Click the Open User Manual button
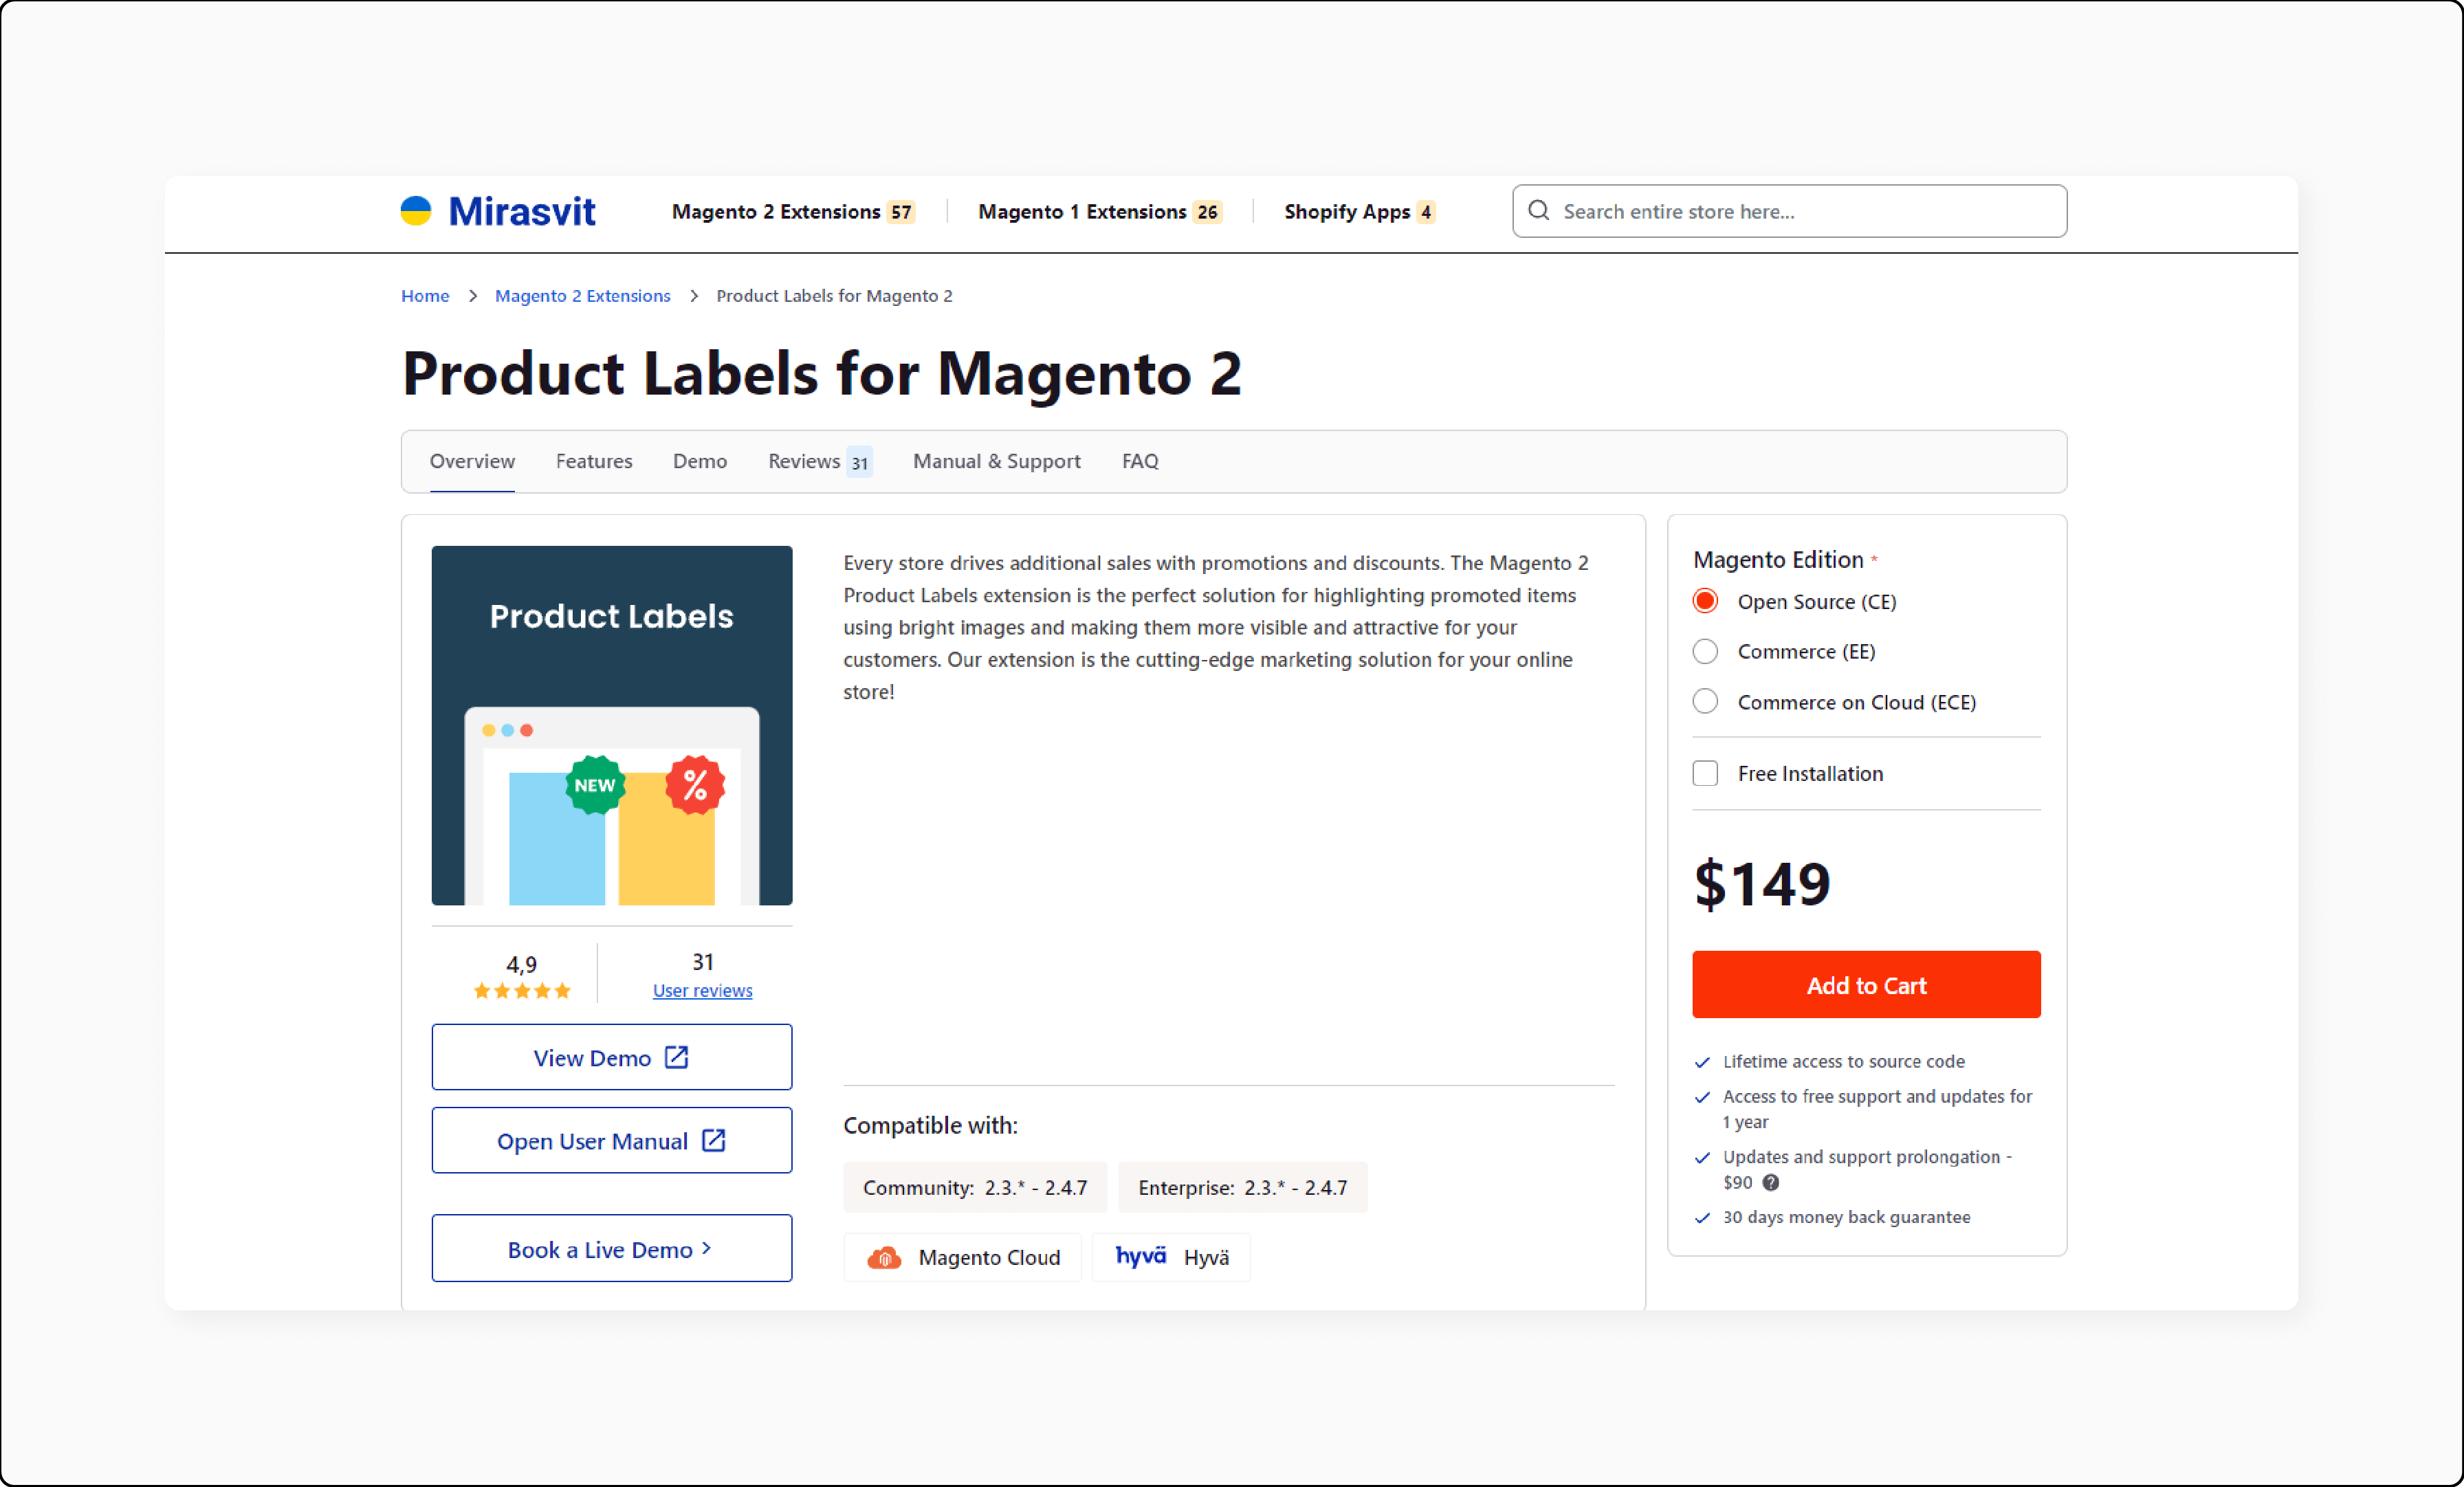The image size is (2464, 1487). click(x=611, y=1140)
